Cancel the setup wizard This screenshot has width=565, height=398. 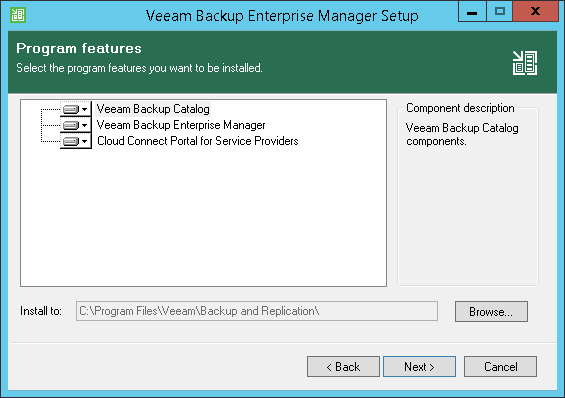tap(500, 367)
